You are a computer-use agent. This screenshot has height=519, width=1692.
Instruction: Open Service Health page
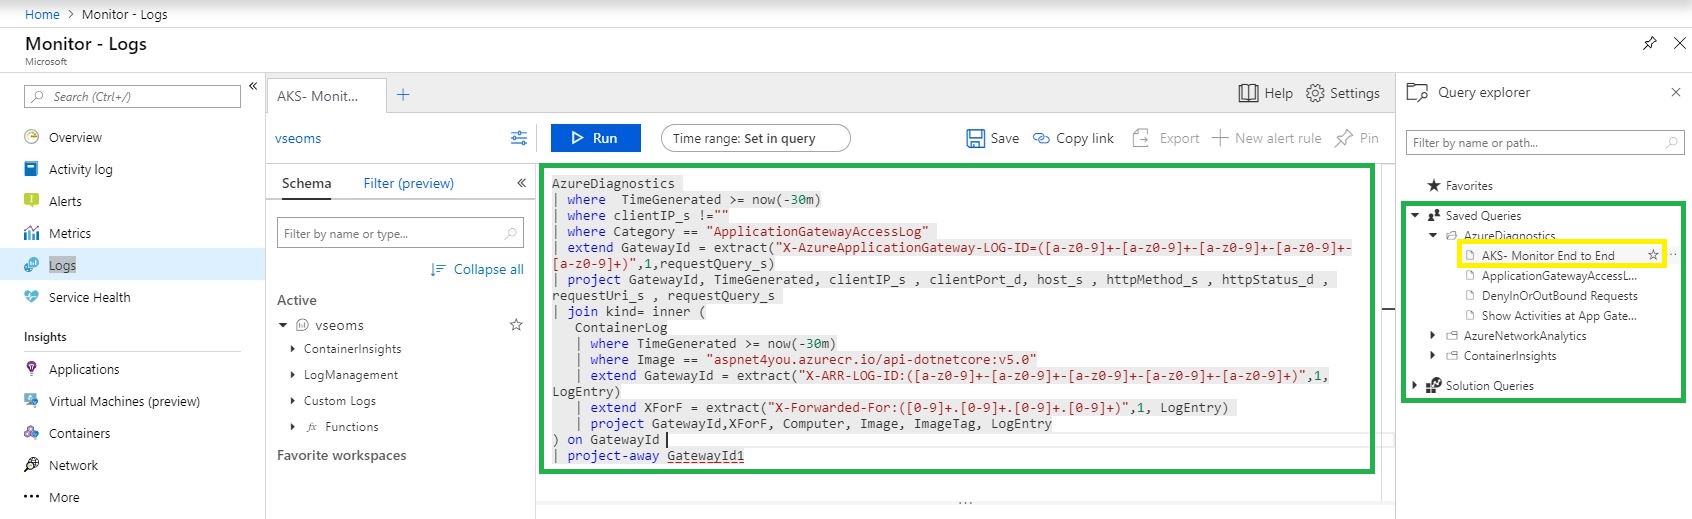tap(89, 297)
